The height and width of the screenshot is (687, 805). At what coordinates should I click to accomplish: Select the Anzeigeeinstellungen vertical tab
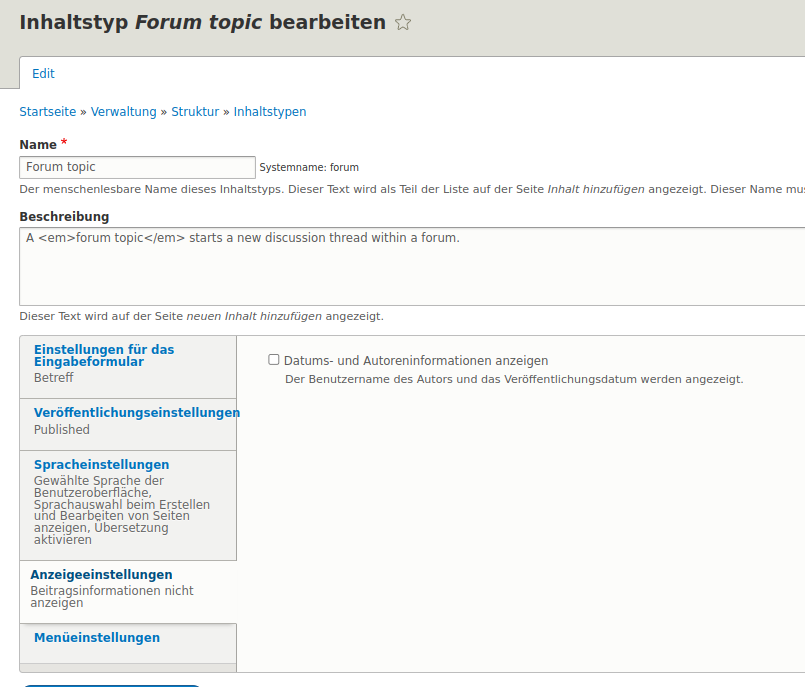click(101, 575)
